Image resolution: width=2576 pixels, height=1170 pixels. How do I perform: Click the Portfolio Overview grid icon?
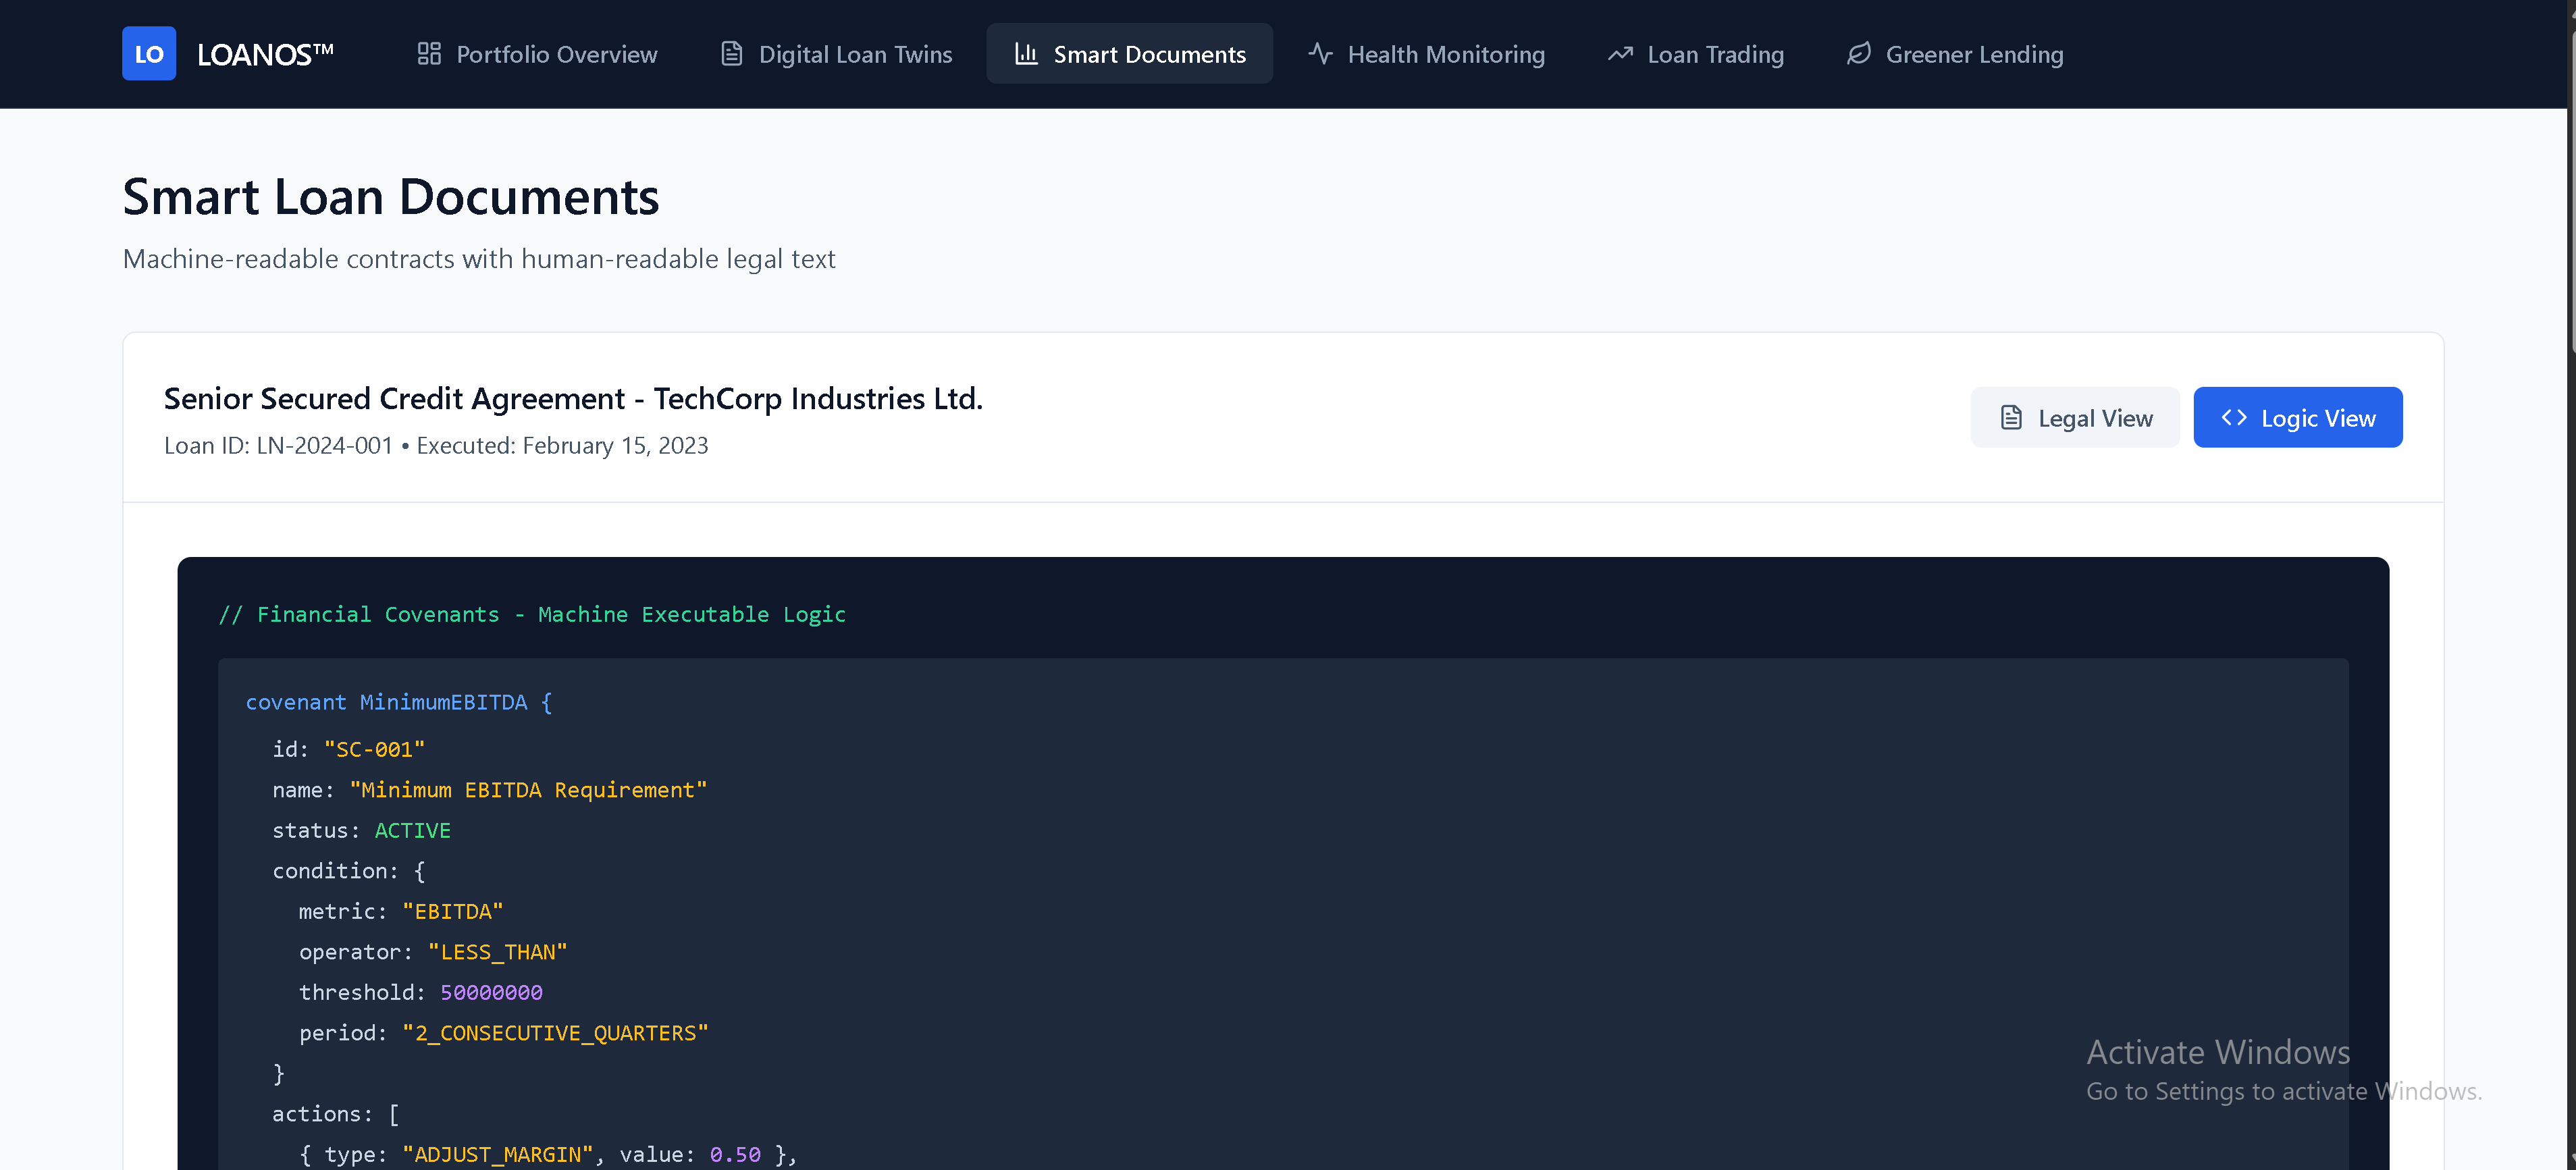pos(429,54)
